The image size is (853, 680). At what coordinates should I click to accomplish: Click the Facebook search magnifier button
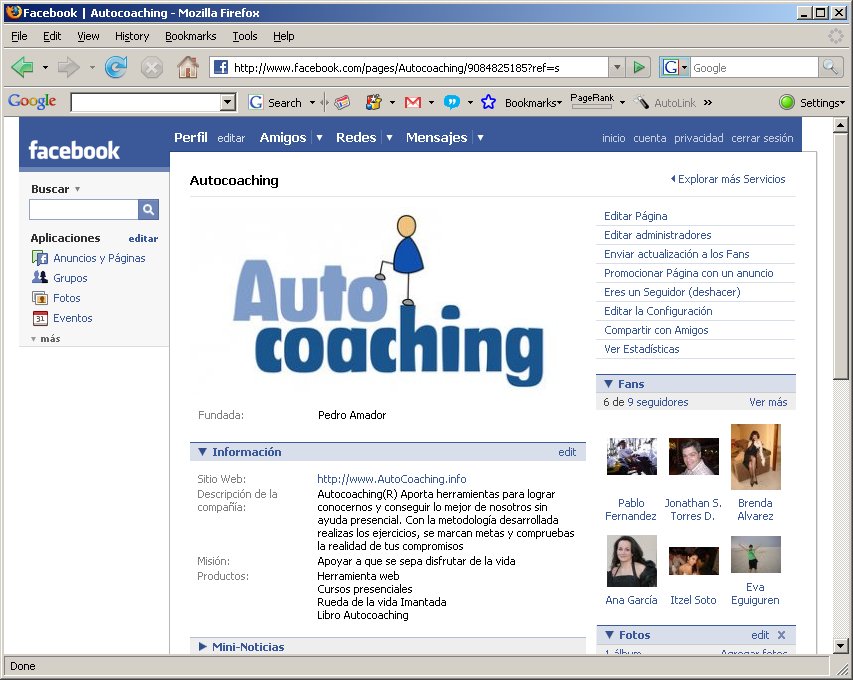[x=149, y=209]
